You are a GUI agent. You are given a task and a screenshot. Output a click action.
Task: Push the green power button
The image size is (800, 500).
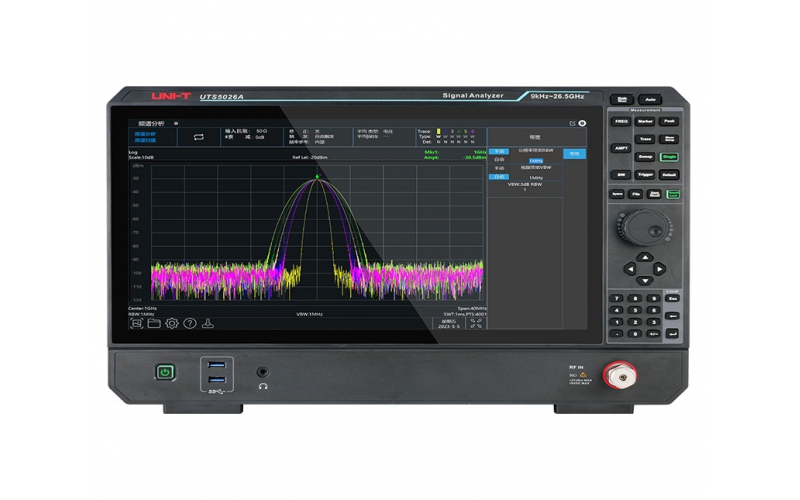[x=165, y=372]
